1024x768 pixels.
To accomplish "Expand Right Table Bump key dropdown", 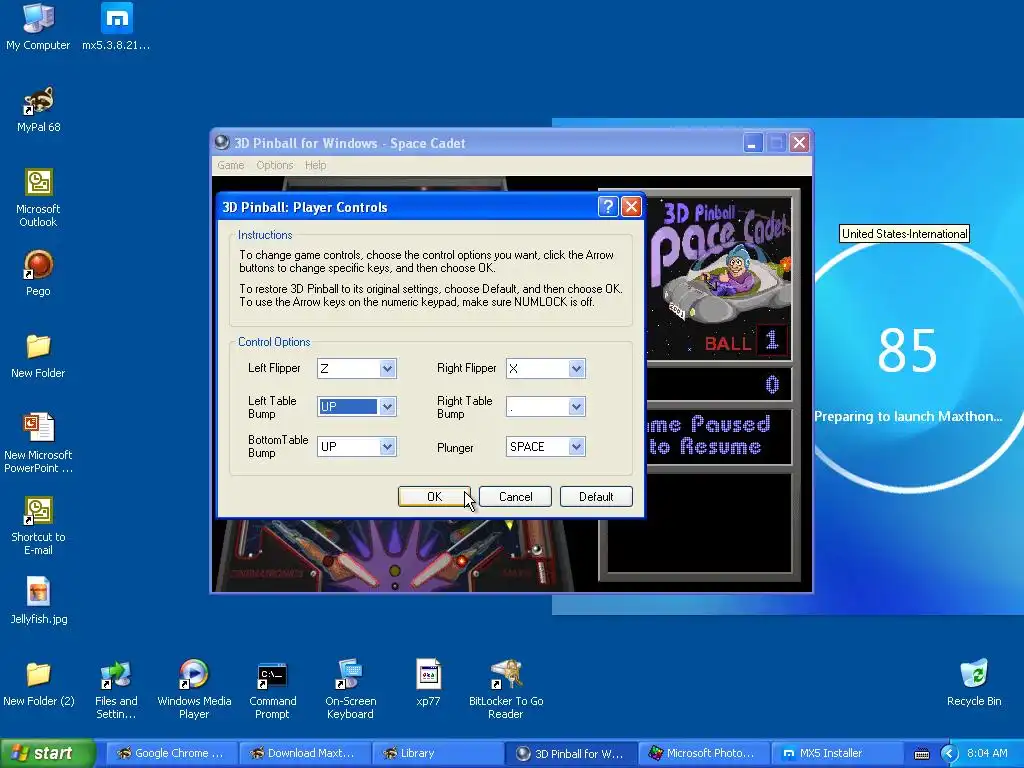I will [576, 407].
